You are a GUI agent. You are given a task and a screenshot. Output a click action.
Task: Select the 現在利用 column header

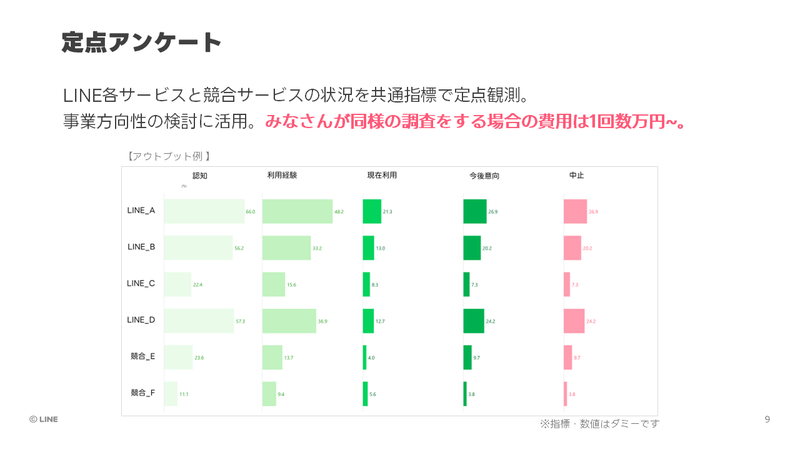[x=382, y=176]
